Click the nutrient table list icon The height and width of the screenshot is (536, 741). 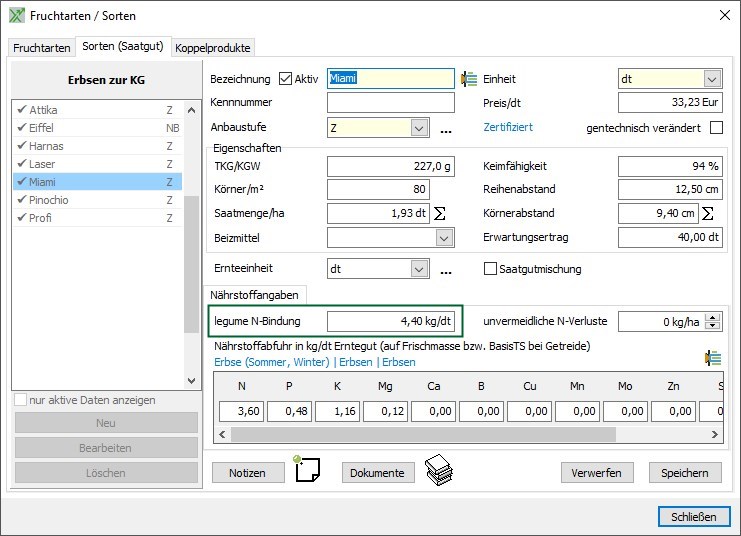click(713, 358)
